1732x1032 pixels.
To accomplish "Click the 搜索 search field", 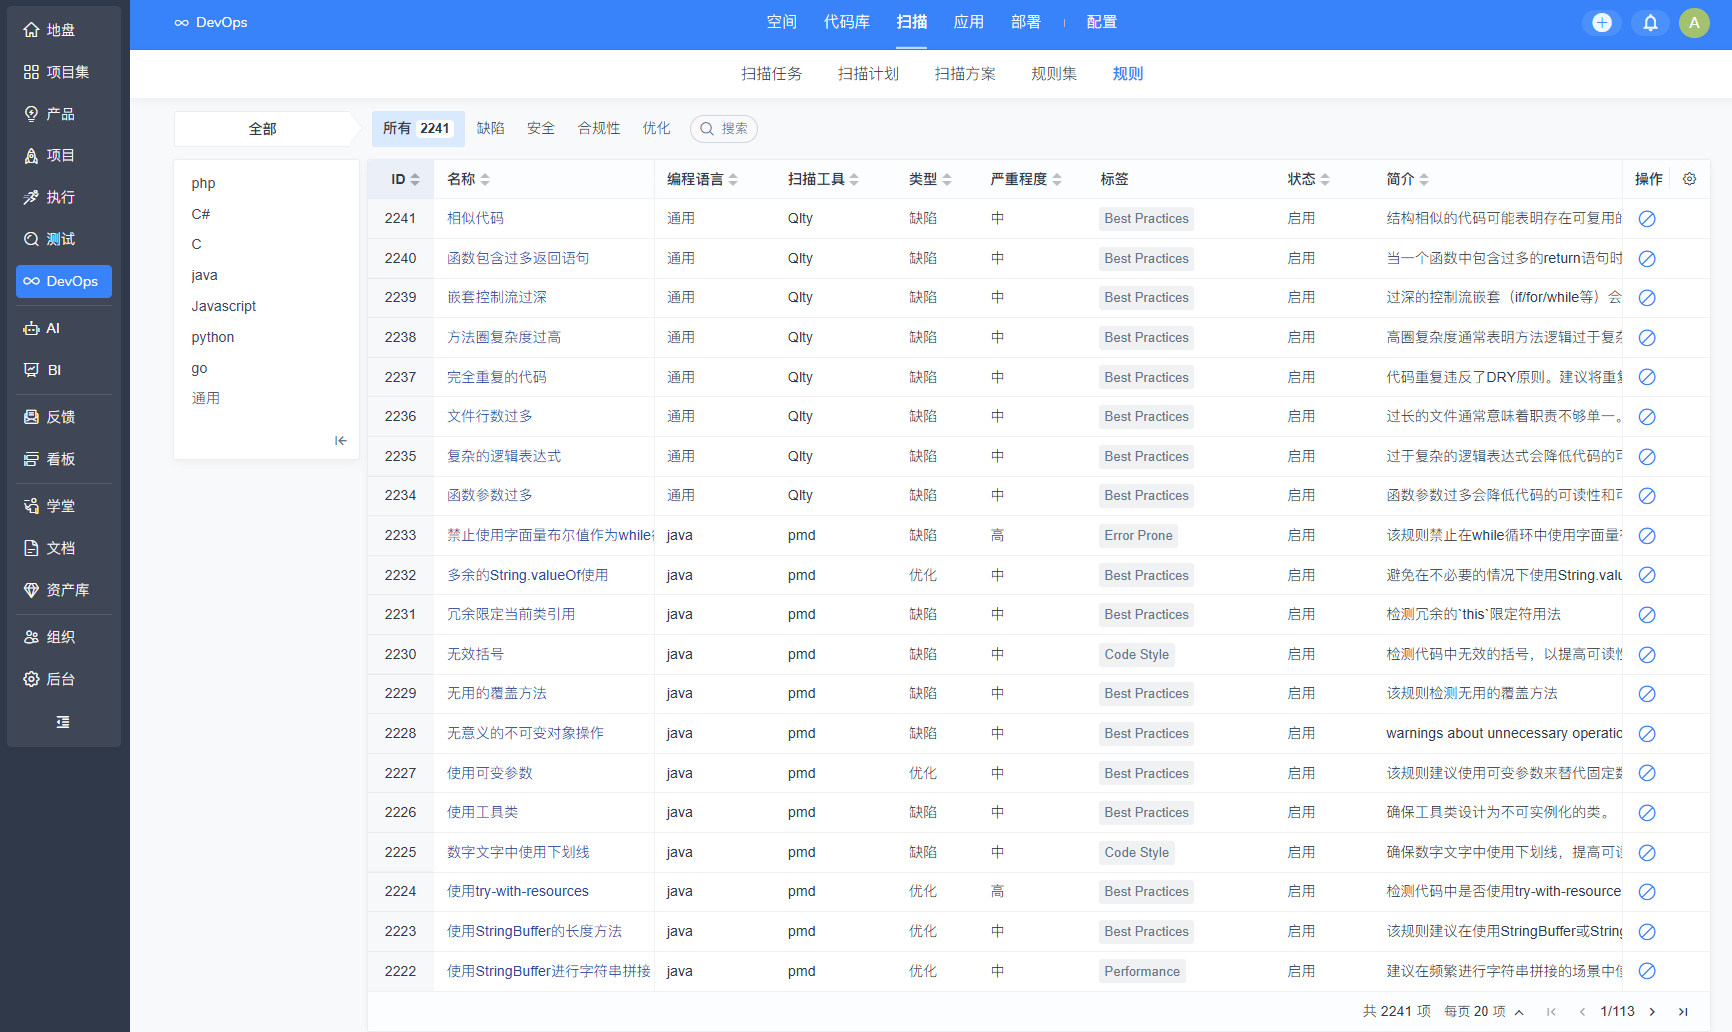I will [725, 129].
